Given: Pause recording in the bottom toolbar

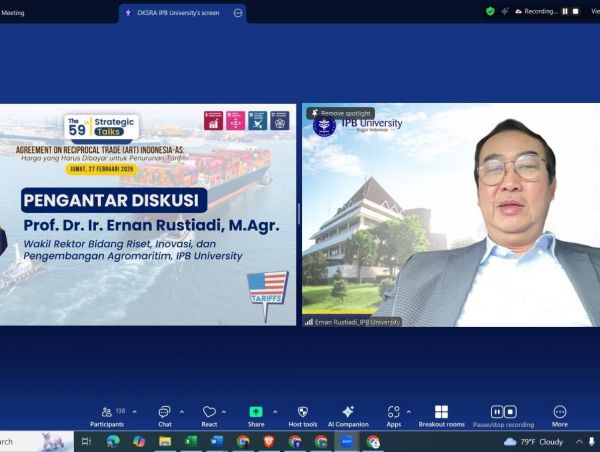Looking at the screenshot, I should [x=497, y=412].
